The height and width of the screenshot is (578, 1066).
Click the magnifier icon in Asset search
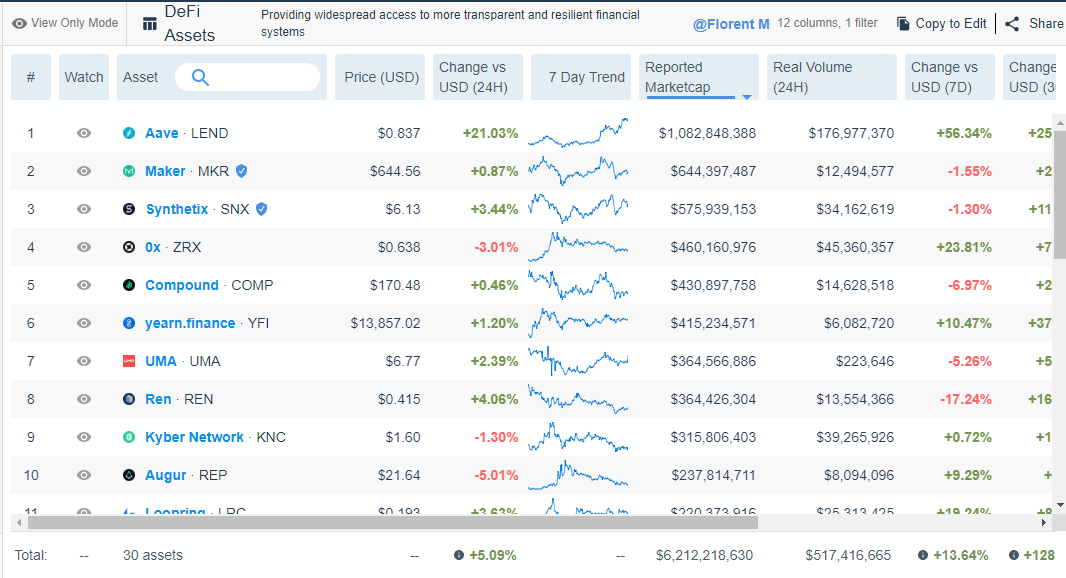200,77
